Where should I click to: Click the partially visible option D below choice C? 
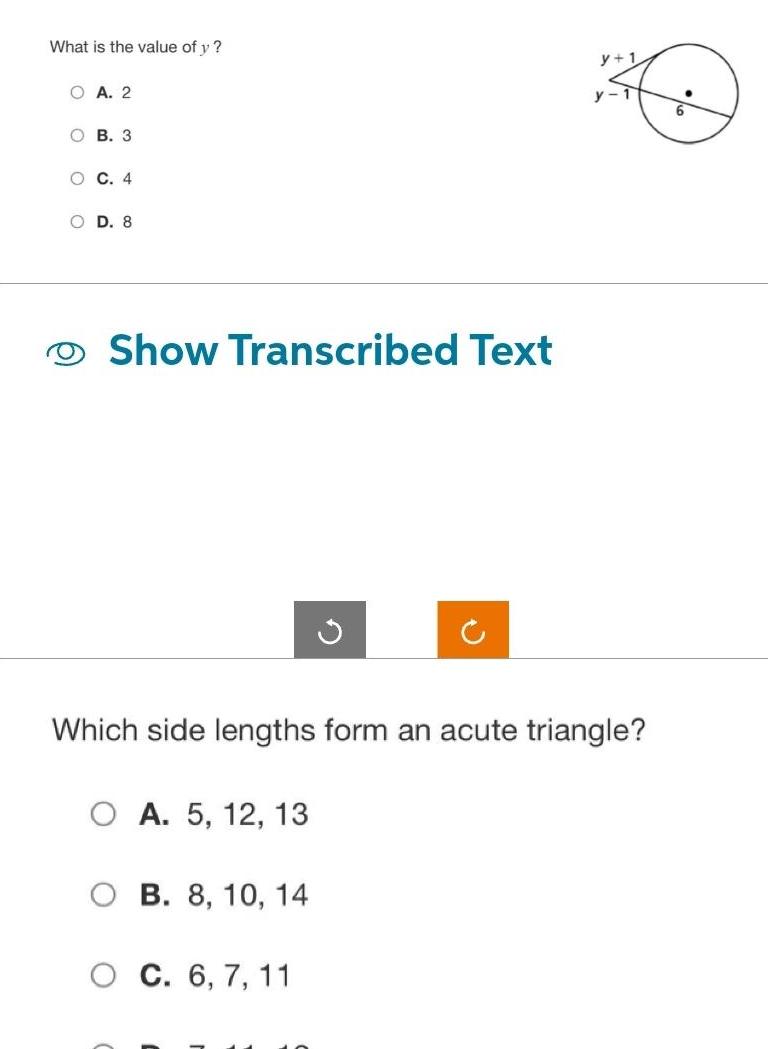(102, 1045)
